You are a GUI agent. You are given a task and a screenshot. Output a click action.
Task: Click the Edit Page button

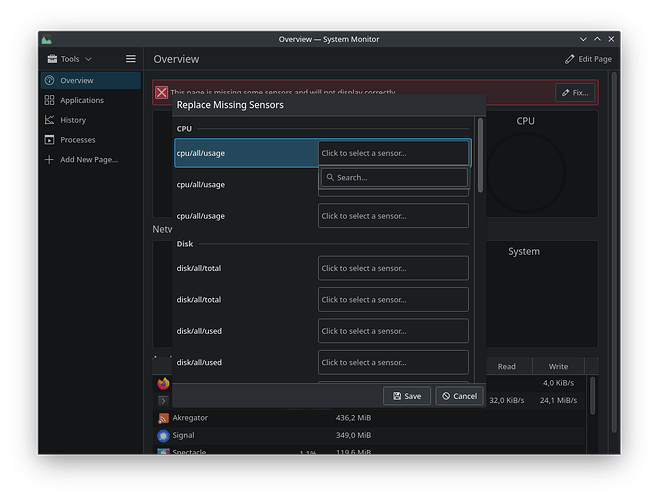click(588, 59)
